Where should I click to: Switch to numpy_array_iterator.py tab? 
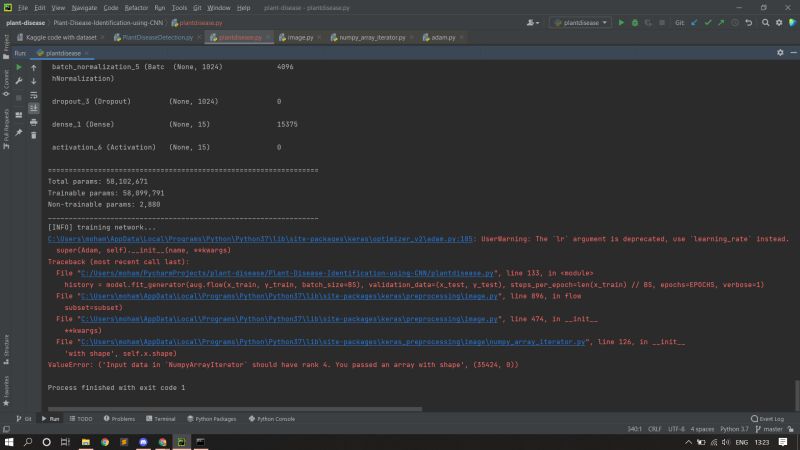(372, 37)
